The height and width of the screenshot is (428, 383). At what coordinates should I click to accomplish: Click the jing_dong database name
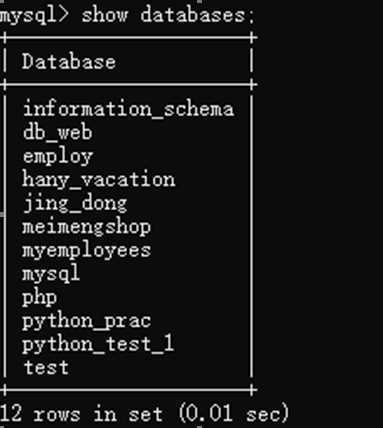pos(75,204)
